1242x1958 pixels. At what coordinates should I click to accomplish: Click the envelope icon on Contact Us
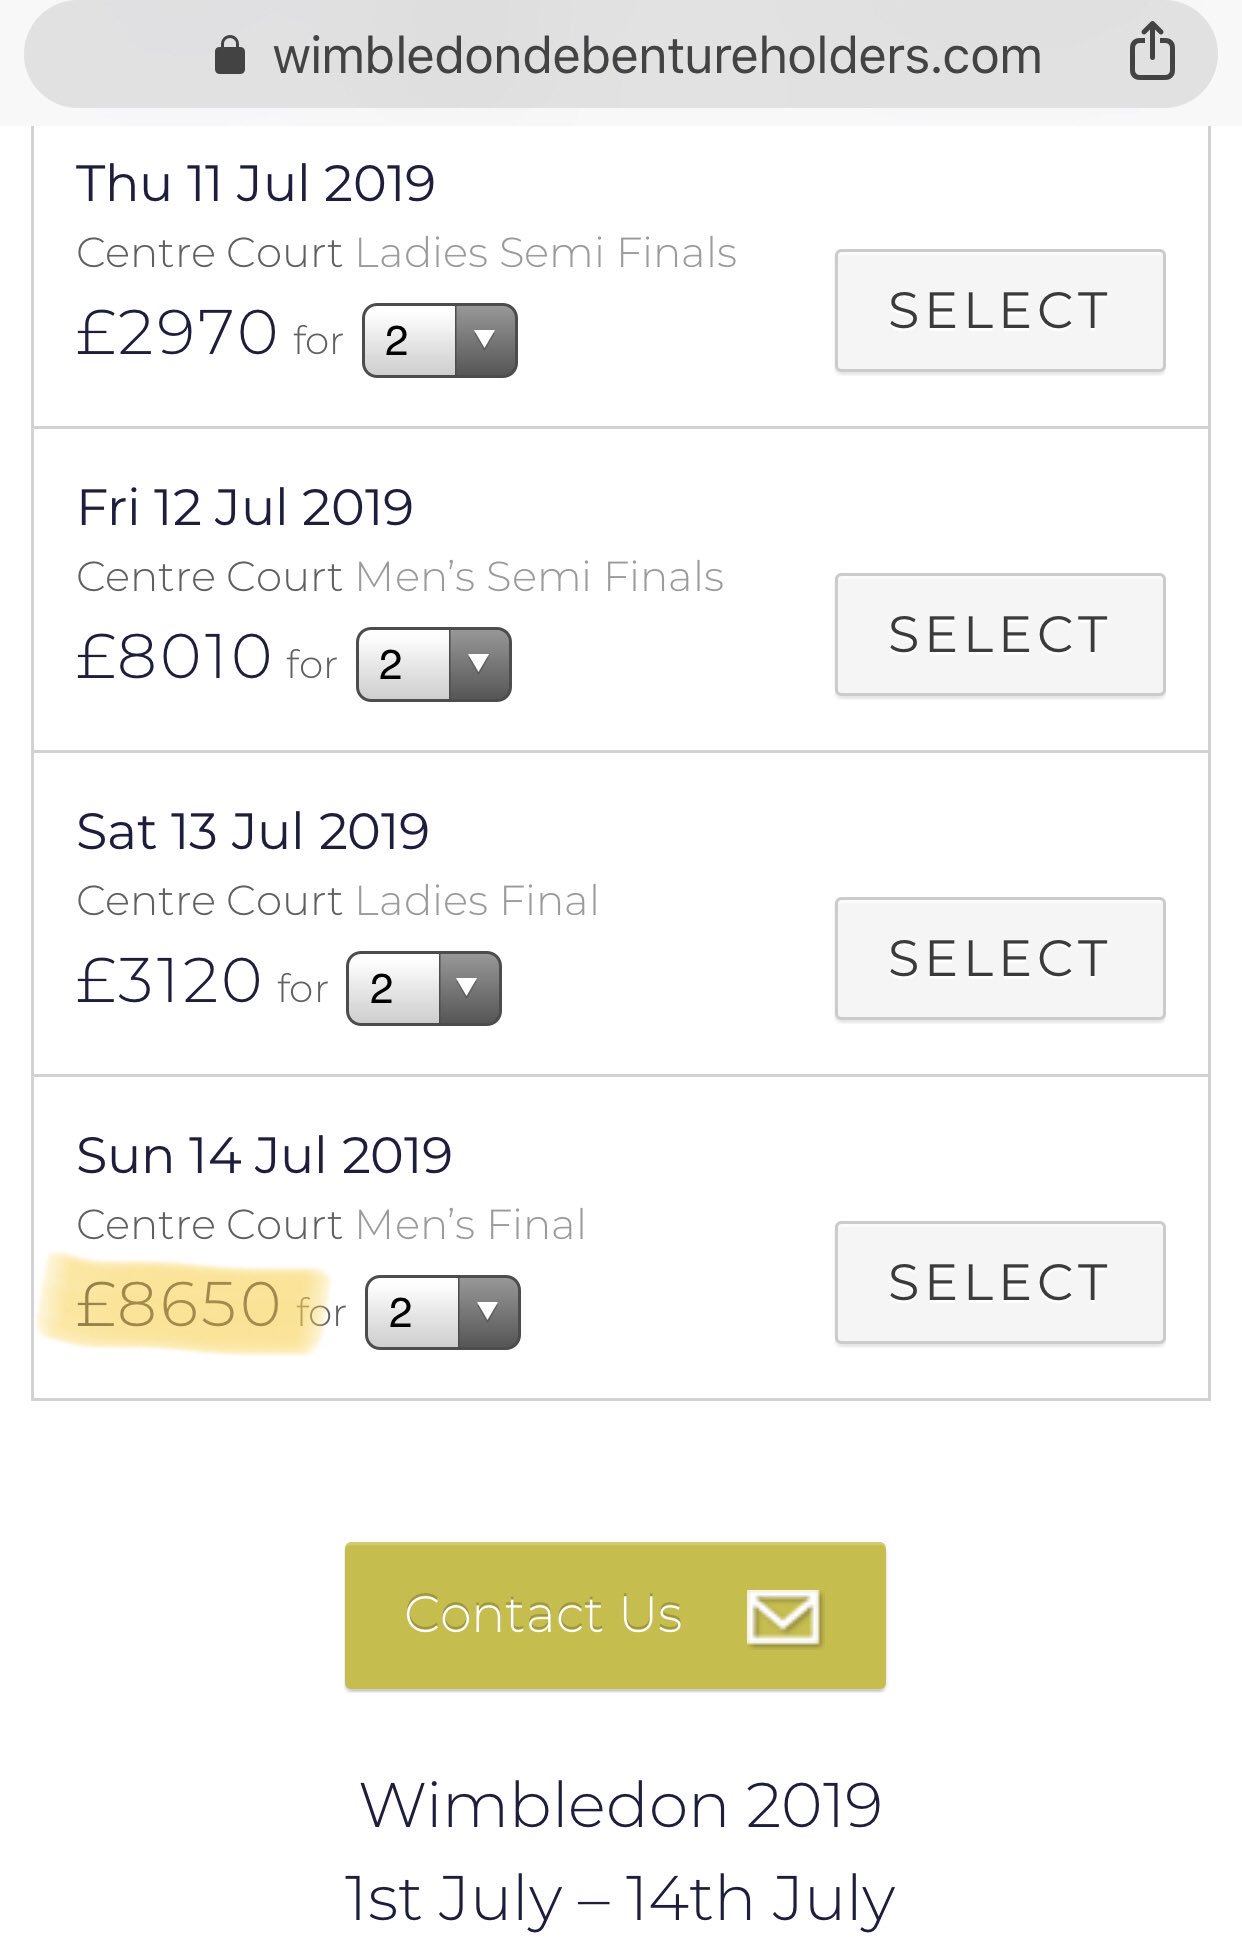[783, 1616]
